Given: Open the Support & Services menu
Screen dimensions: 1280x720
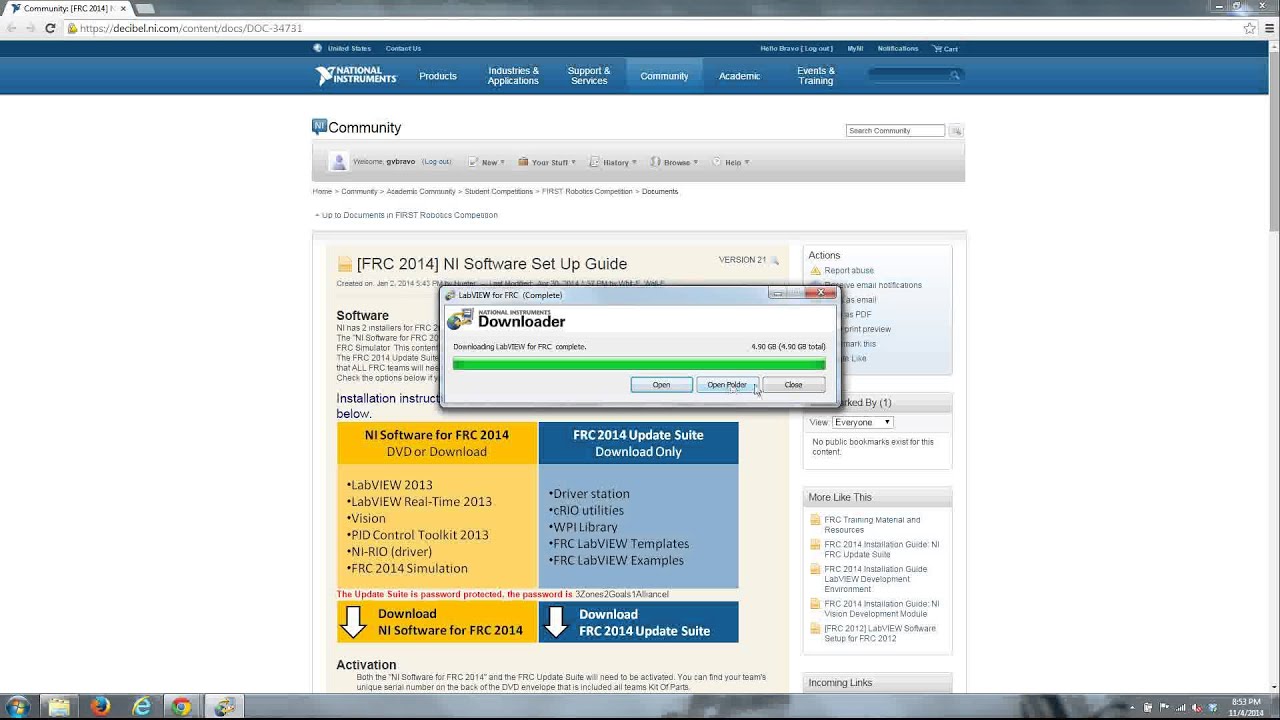Looking at the screenshot, I should [x=589, y=76].
